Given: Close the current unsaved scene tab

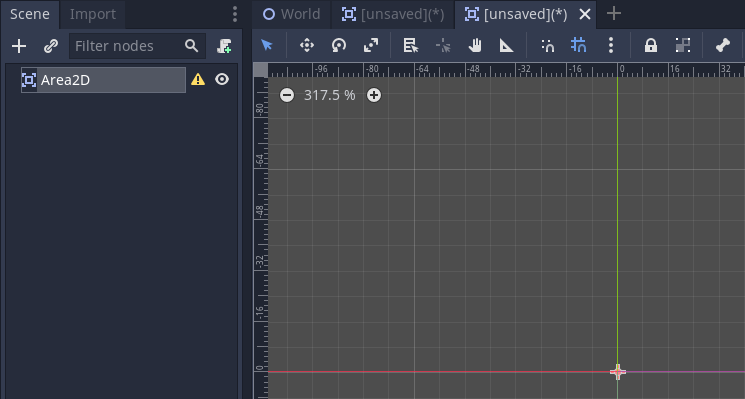Looking at the screenshot, I should [585, 14].
